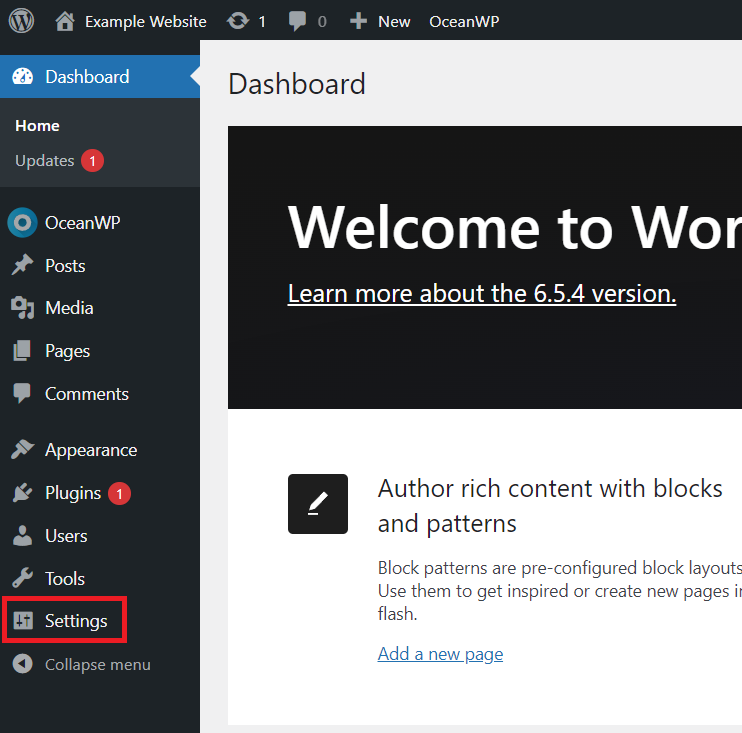Click Learn more about the 6.5.4 version
742x733 pixels.
(x=482, y=294)
